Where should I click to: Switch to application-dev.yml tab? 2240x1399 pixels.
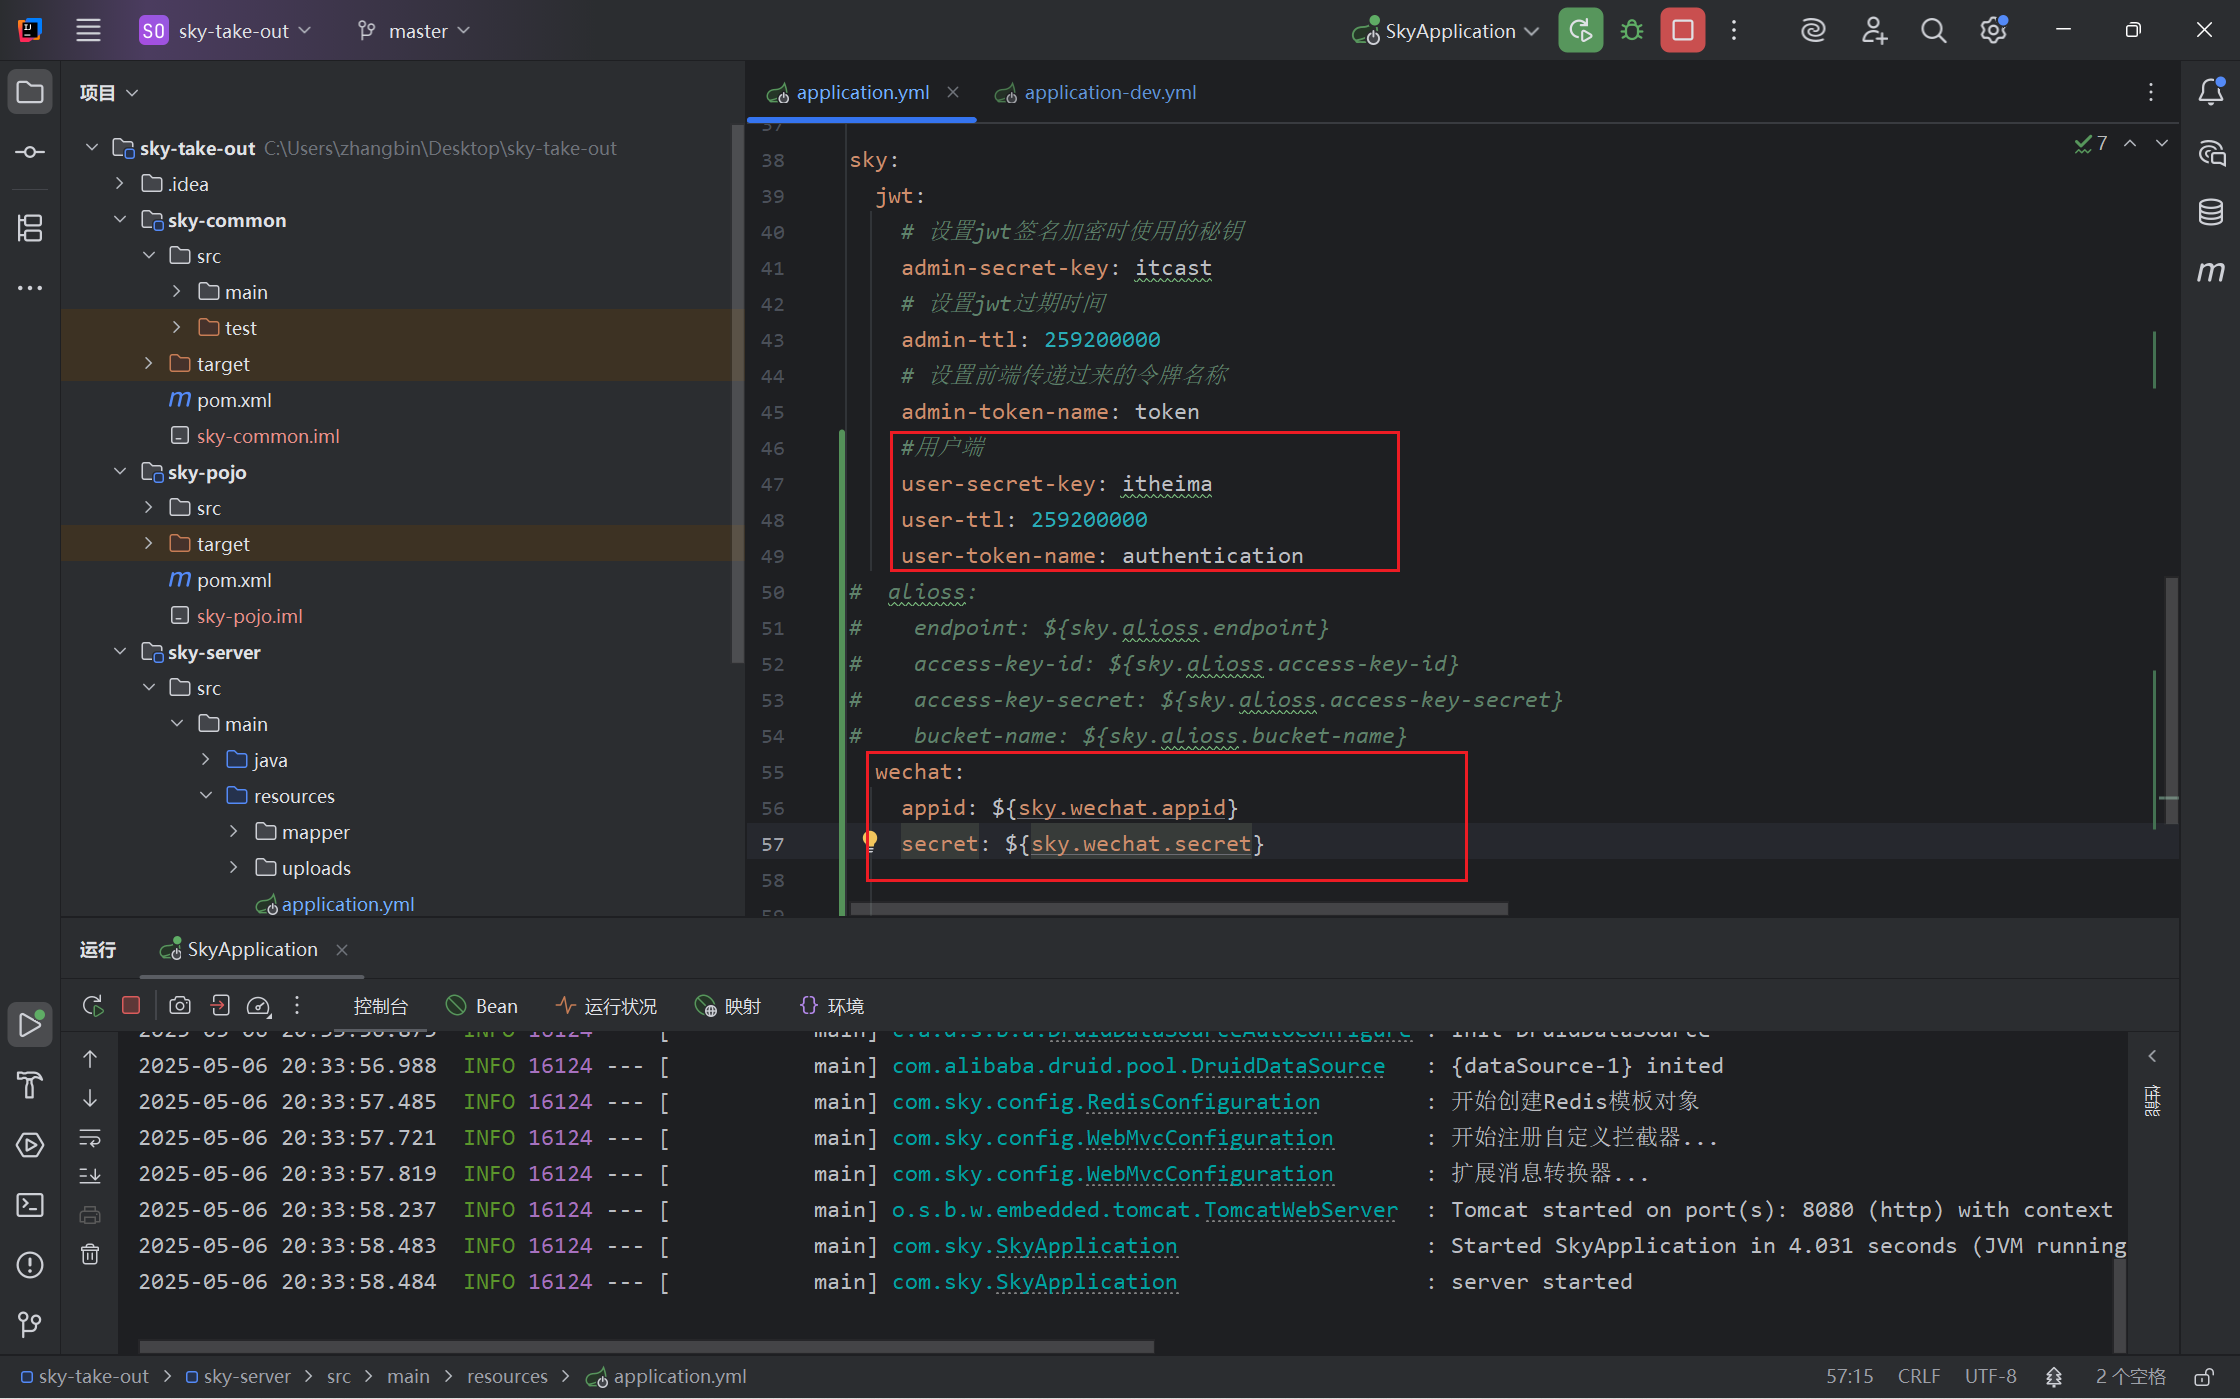coord(1096,92)
